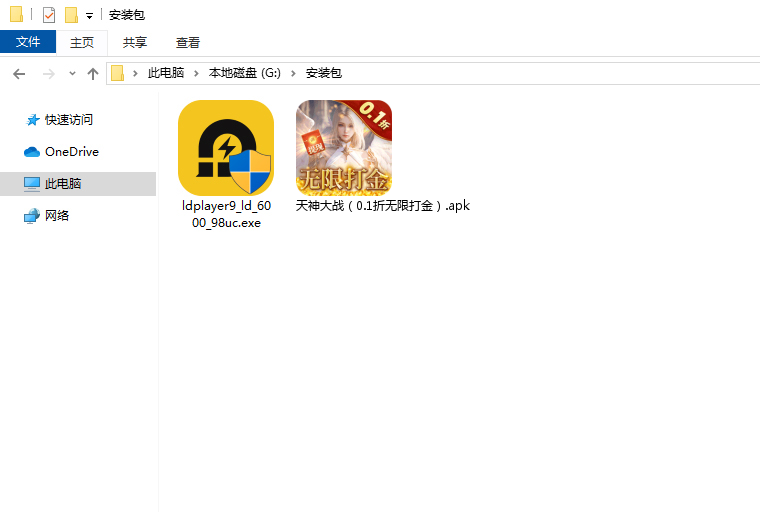This screenshot has width=760, height=512.
Task: Click the new folder icon in the quick access toolbar
Action: pyautogui.click(x=71, y=15)
